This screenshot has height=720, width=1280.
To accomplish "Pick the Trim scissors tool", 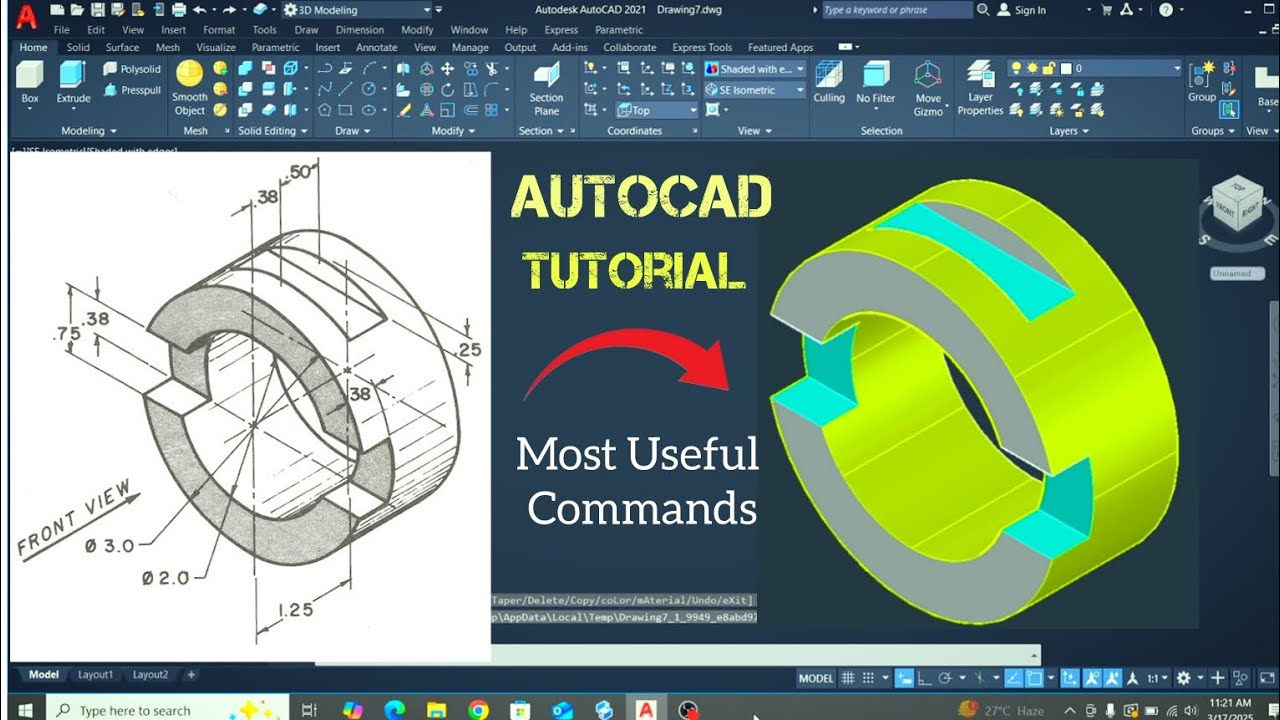I will click(x=492, y=69).
